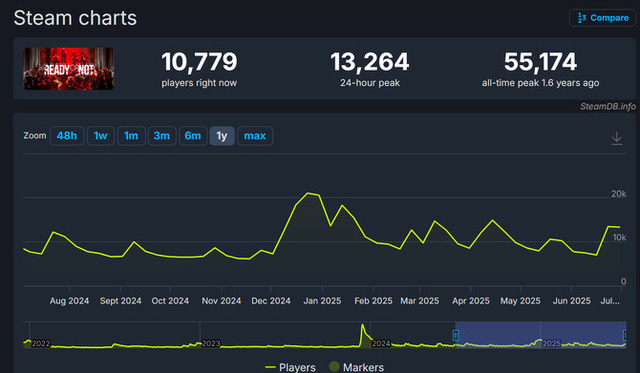Click the Jun 2025 axis label

(x=571, y=301)
